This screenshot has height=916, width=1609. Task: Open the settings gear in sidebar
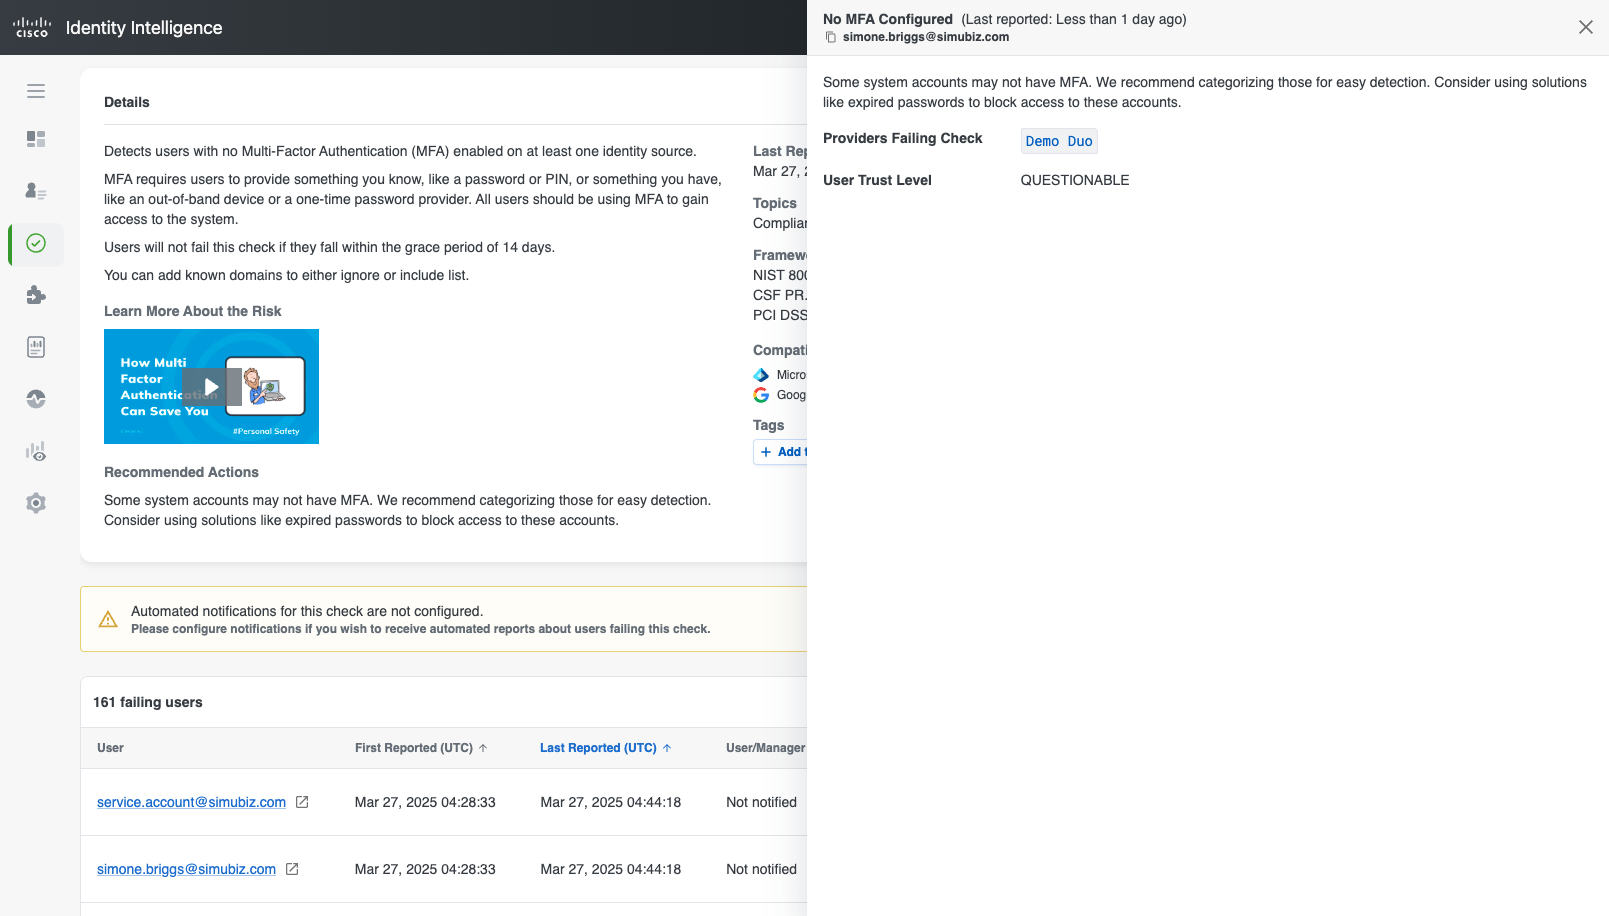(36, 503)
